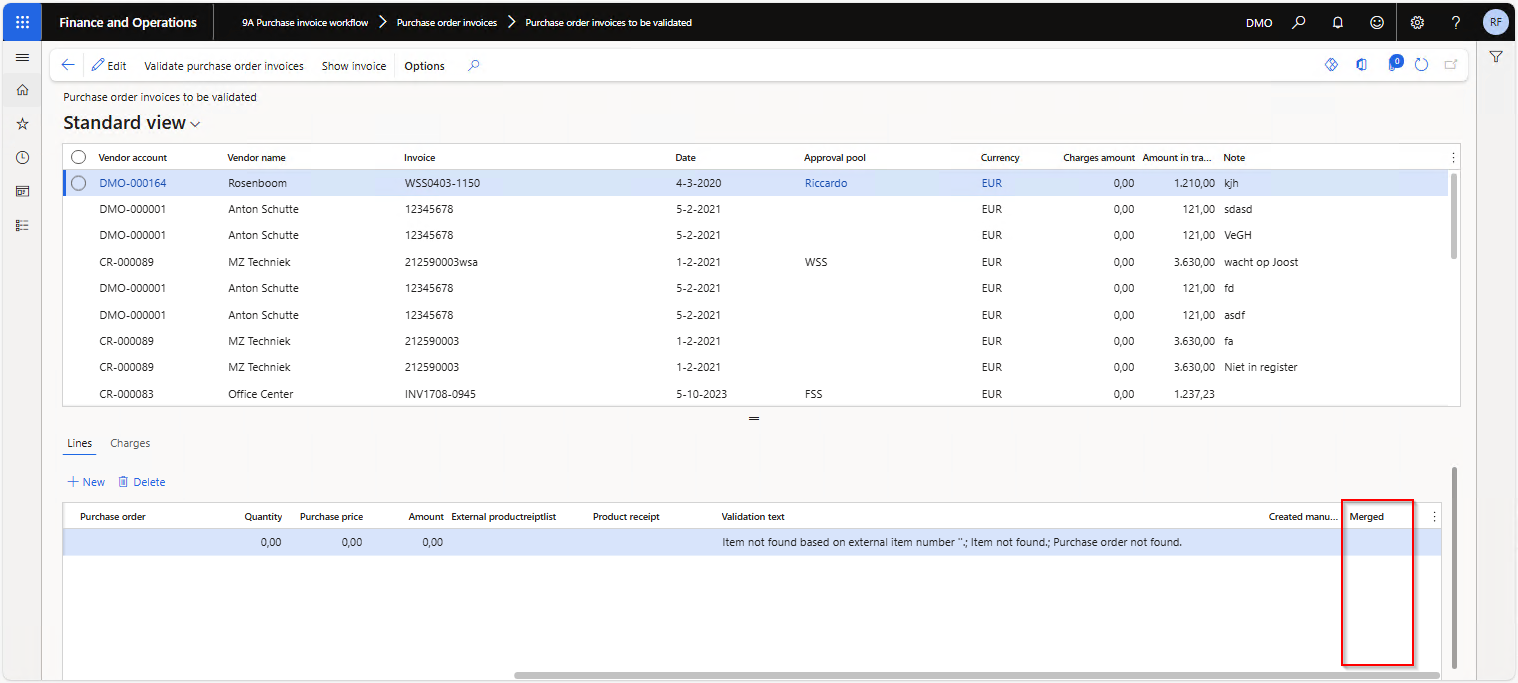Click the Home icon in left sidebar
The height and width of the screenshot is (683, 1518).
tap(22, 90)
